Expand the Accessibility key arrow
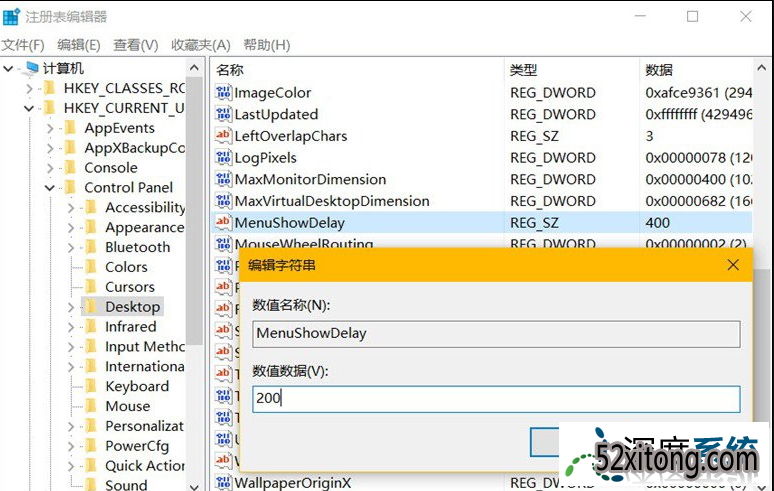This screenshot has width=774, height=491. point(71,208)
